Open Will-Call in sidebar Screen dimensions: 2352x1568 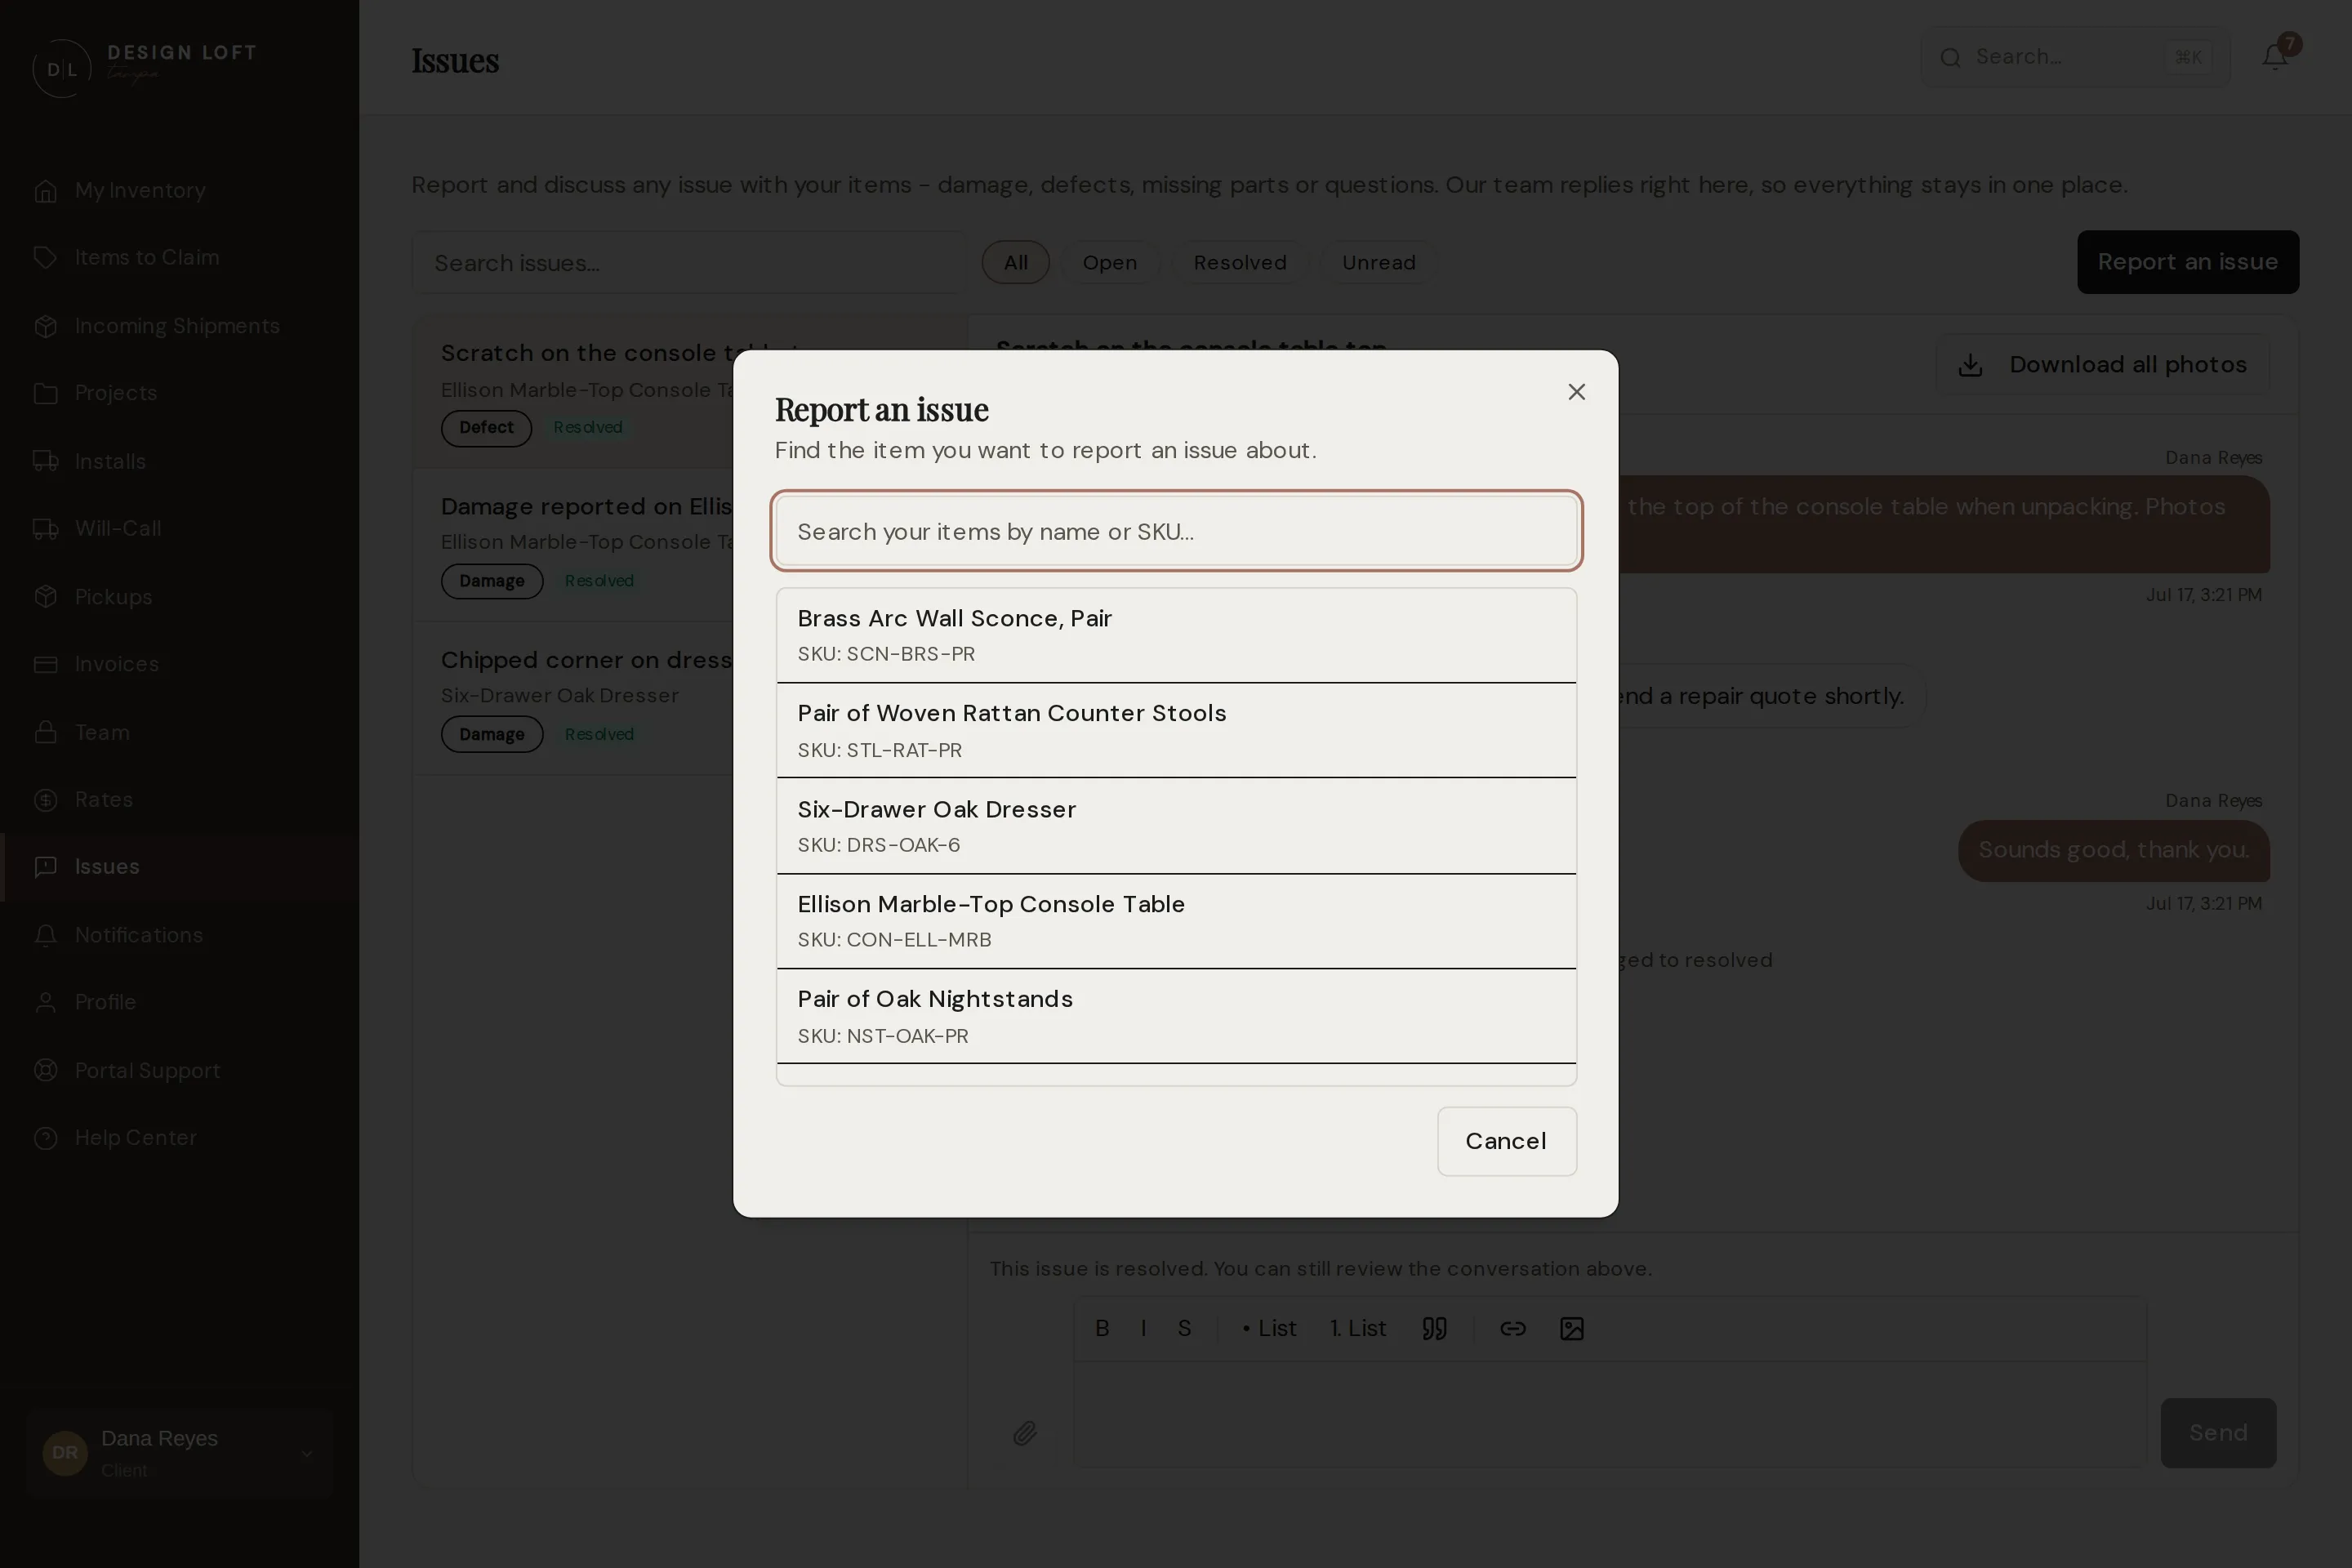[x=180, y=528]
